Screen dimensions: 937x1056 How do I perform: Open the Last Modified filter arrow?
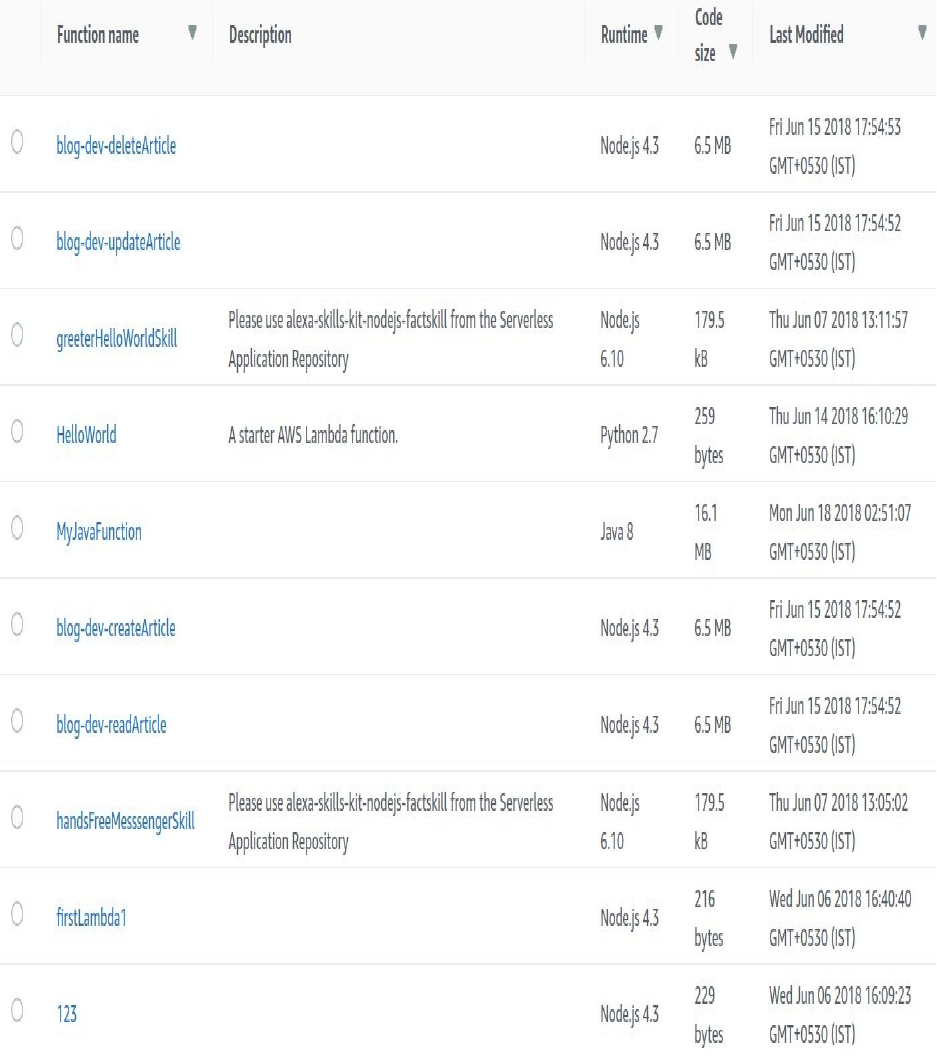pyautogui.click(x=922, y=33)
